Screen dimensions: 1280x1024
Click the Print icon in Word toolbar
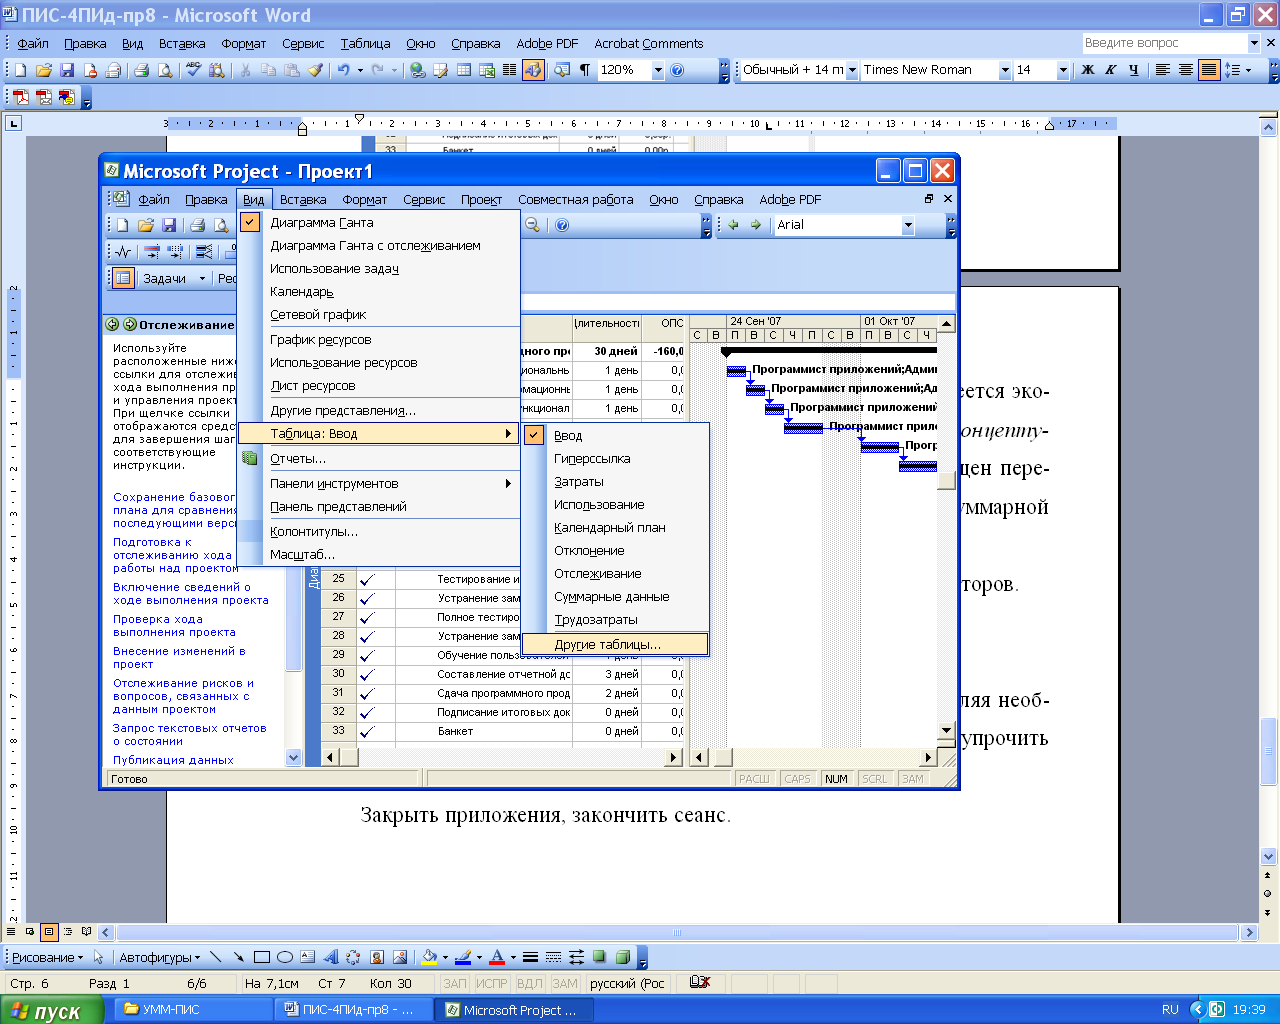[141, 70]
